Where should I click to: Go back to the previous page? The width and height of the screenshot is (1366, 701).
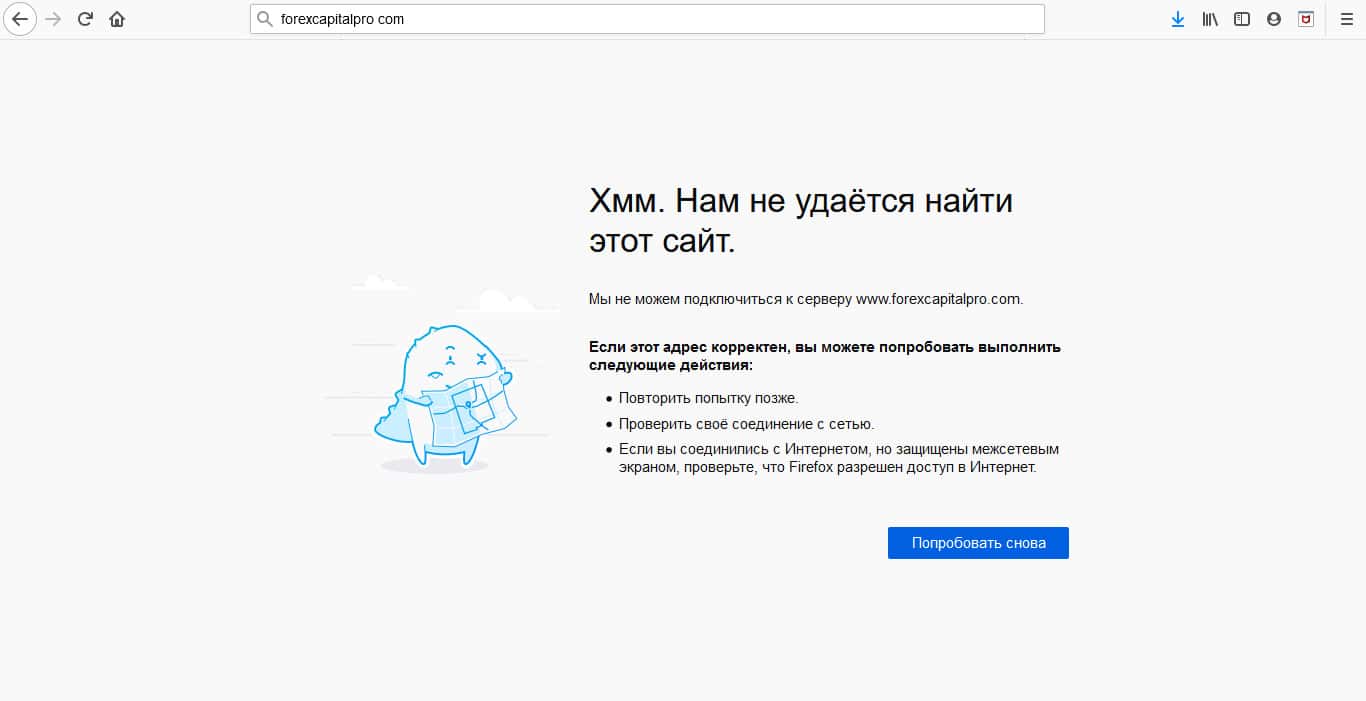click(20, 19)
